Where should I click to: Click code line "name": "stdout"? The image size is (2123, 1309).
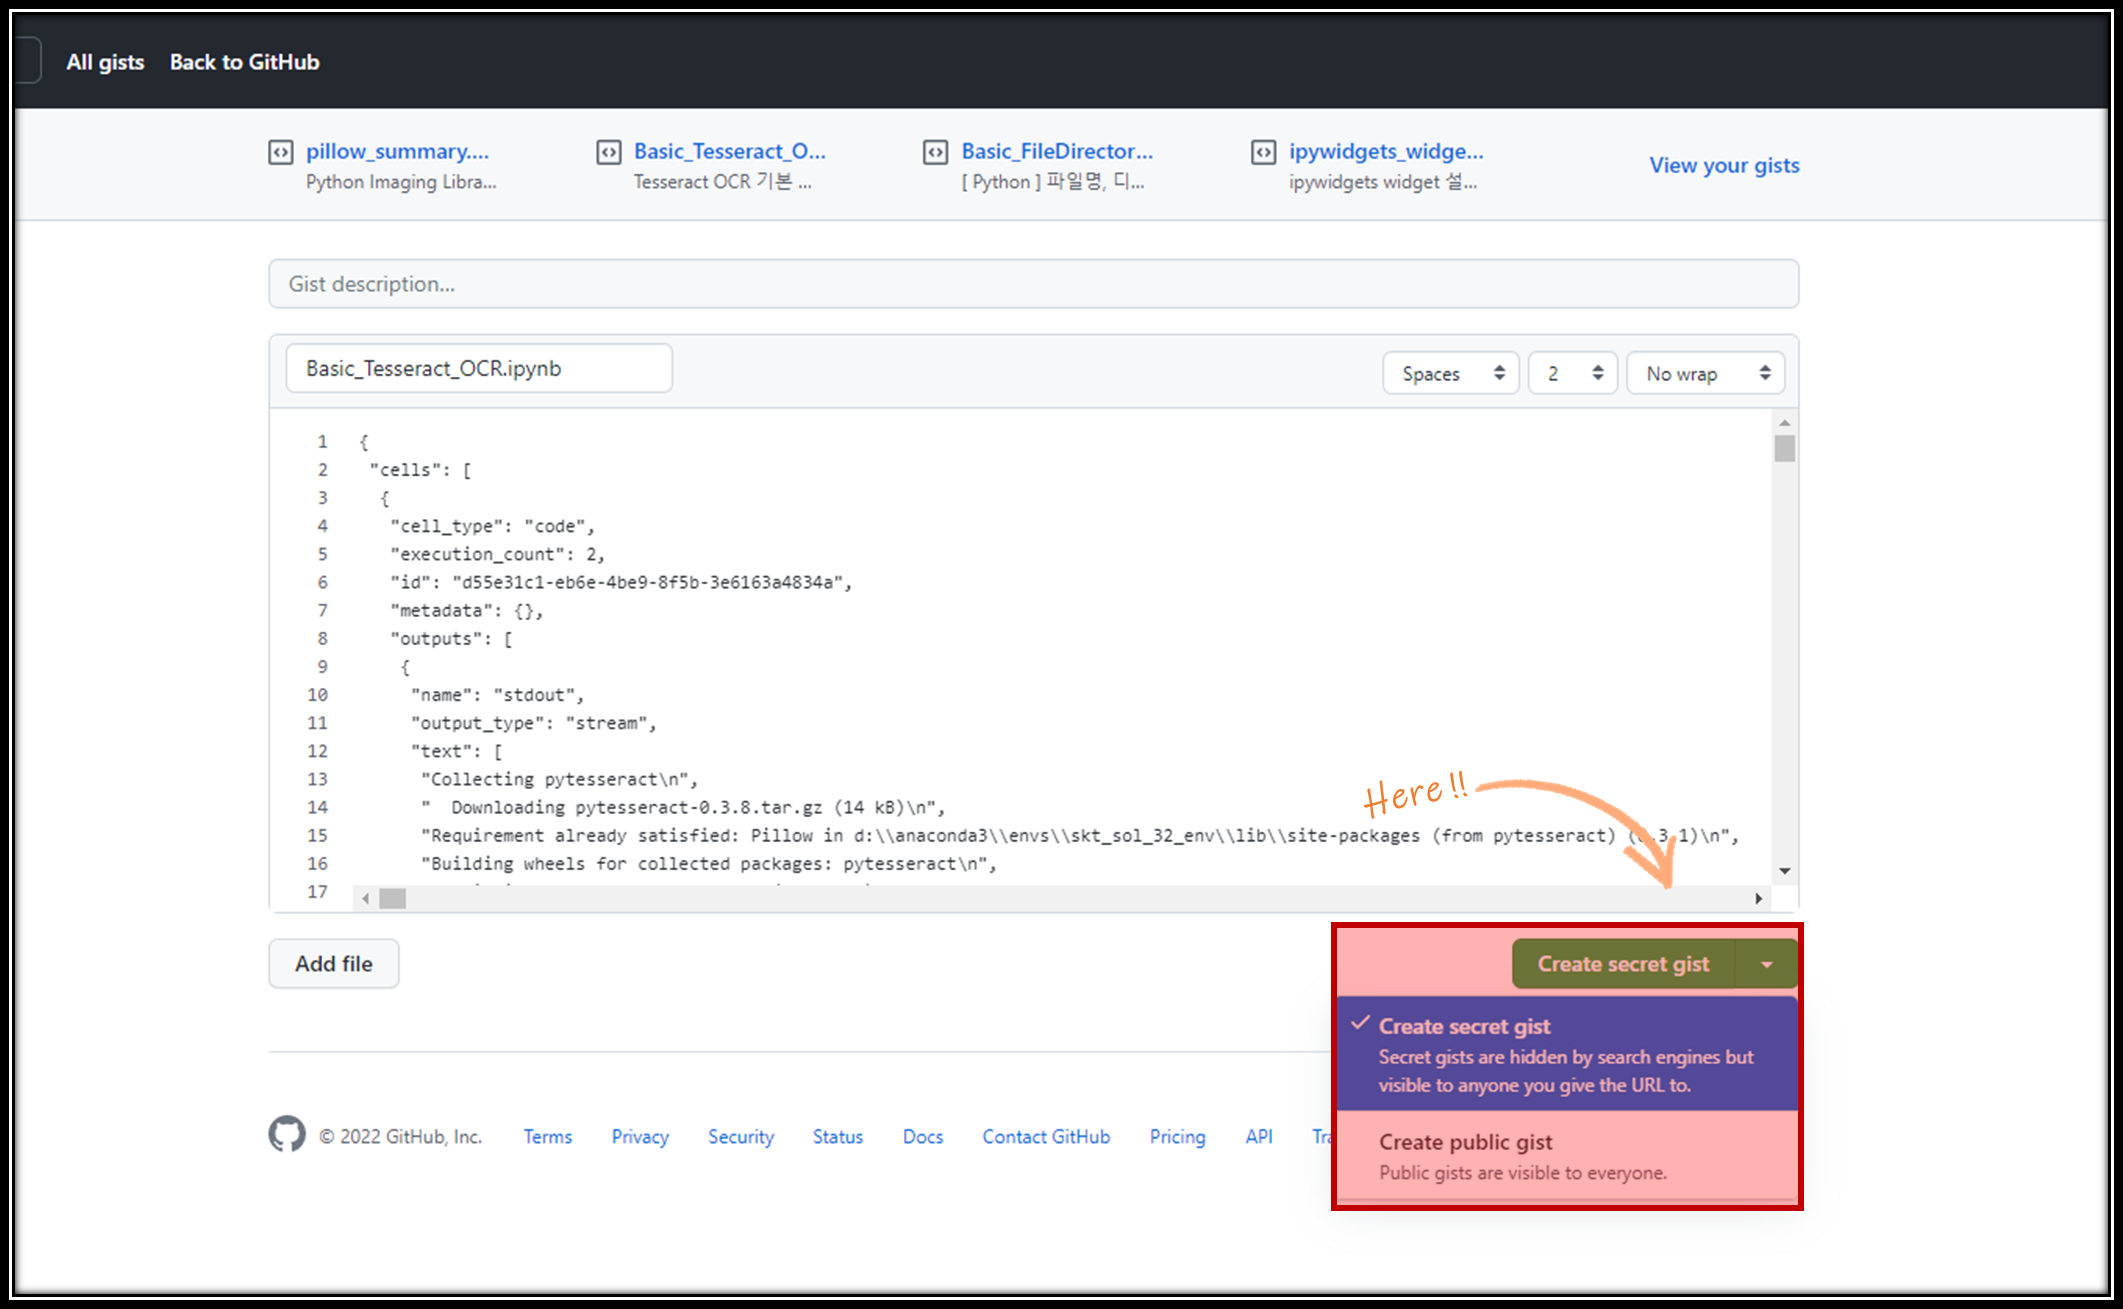pos(498,695)
